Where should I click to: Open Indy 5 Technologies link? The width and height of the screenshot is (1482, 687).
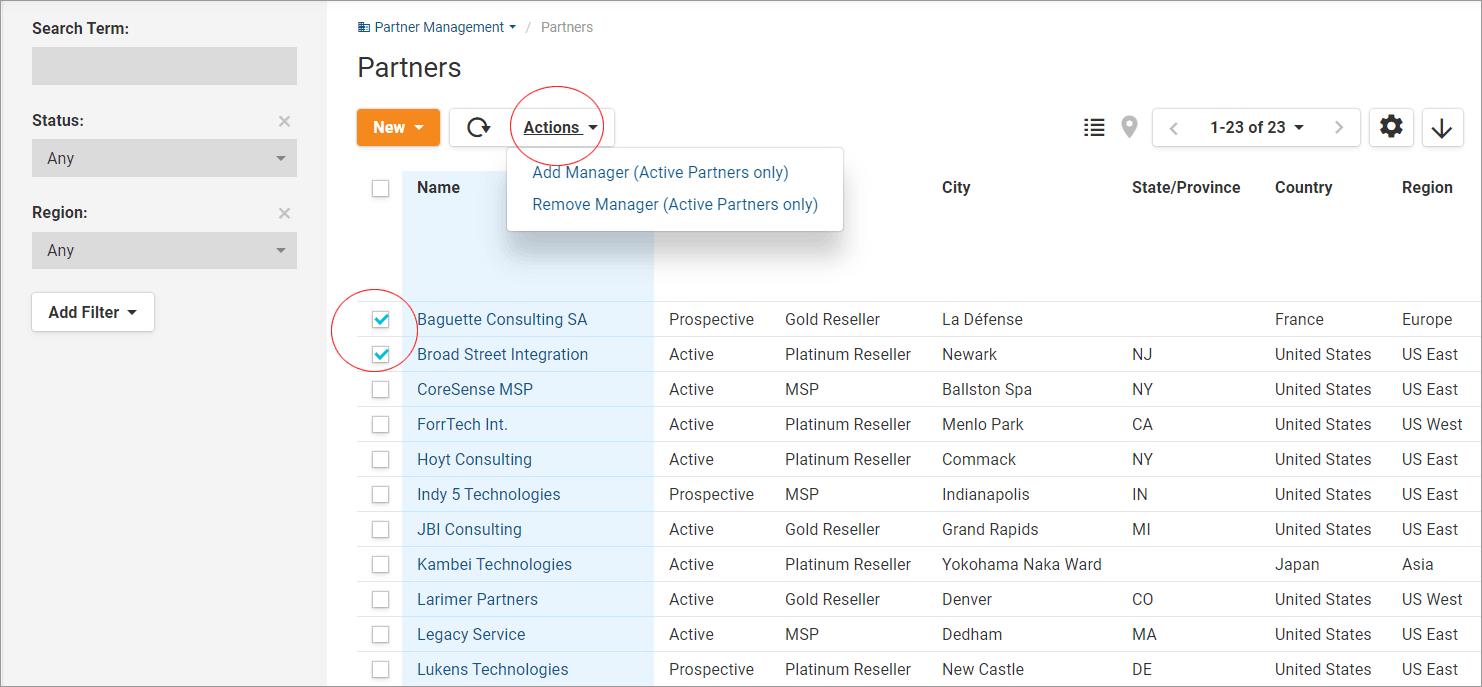488,494
